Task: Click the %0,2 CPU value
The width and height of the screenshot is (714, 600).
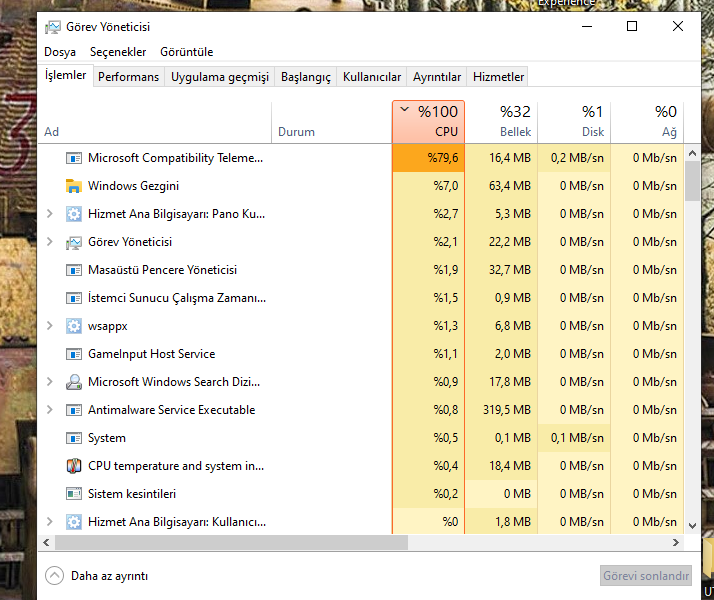Action: [445, 494]
